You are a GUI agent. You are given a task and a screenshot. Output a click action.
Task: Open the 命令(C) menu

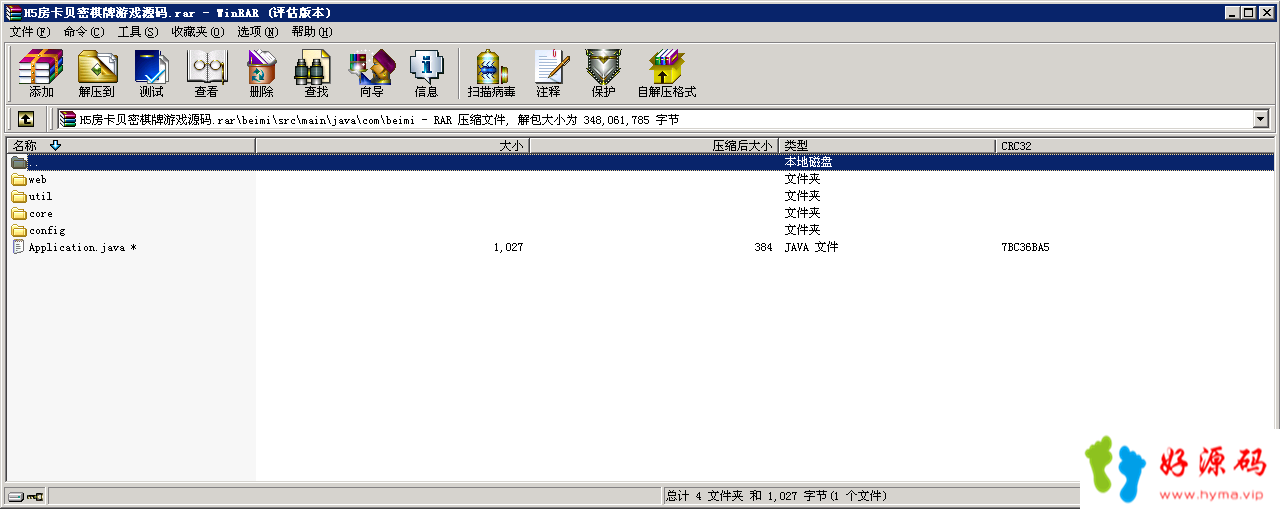tap(83, 32)
